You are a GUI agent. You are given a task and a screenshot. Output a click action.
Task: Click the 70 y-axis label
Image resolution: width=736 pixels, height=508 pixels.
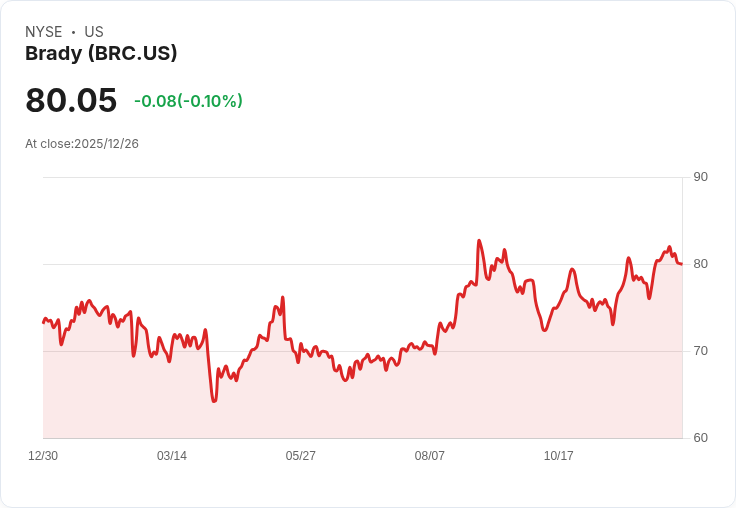click(700, 351)
